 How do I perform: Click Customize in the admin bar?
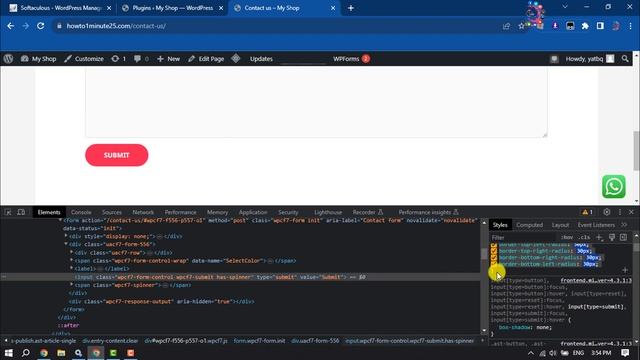pyautogui.click(x=84, y=59)
